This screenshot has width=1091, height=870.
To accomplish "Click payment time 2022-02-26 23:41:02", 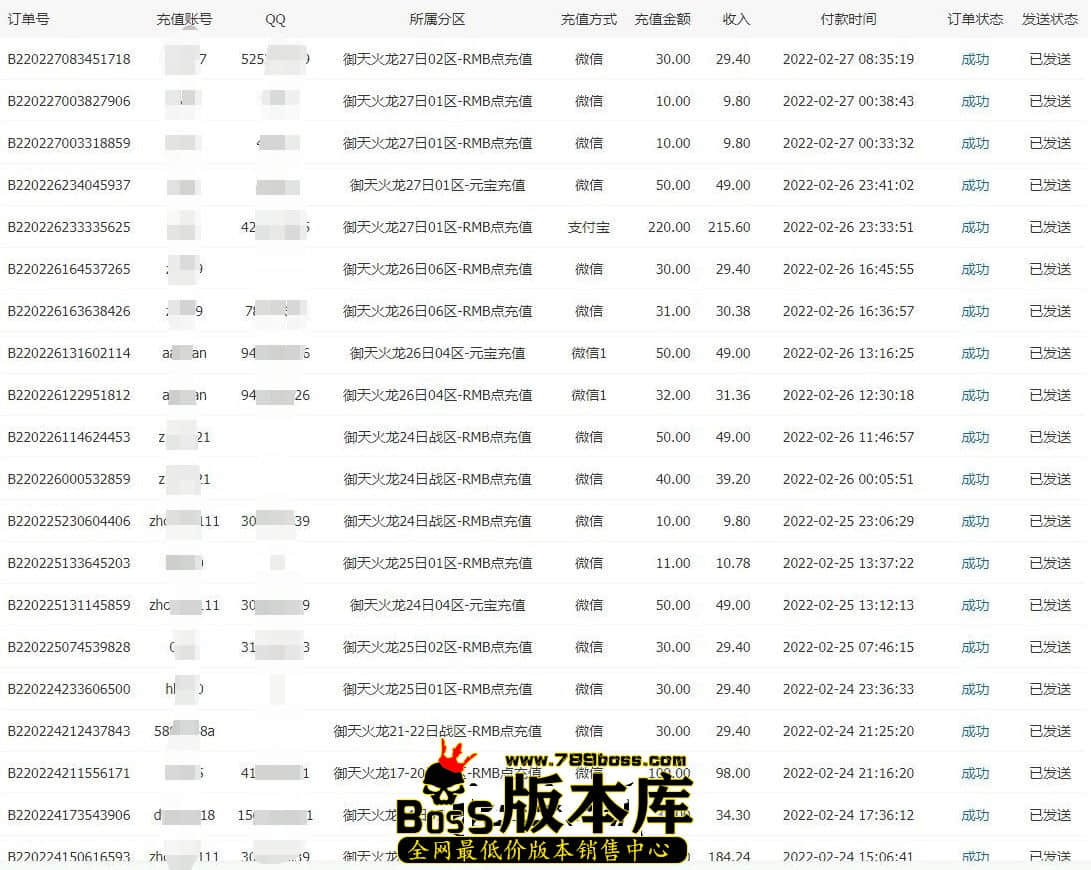I will tap(848, 185).
